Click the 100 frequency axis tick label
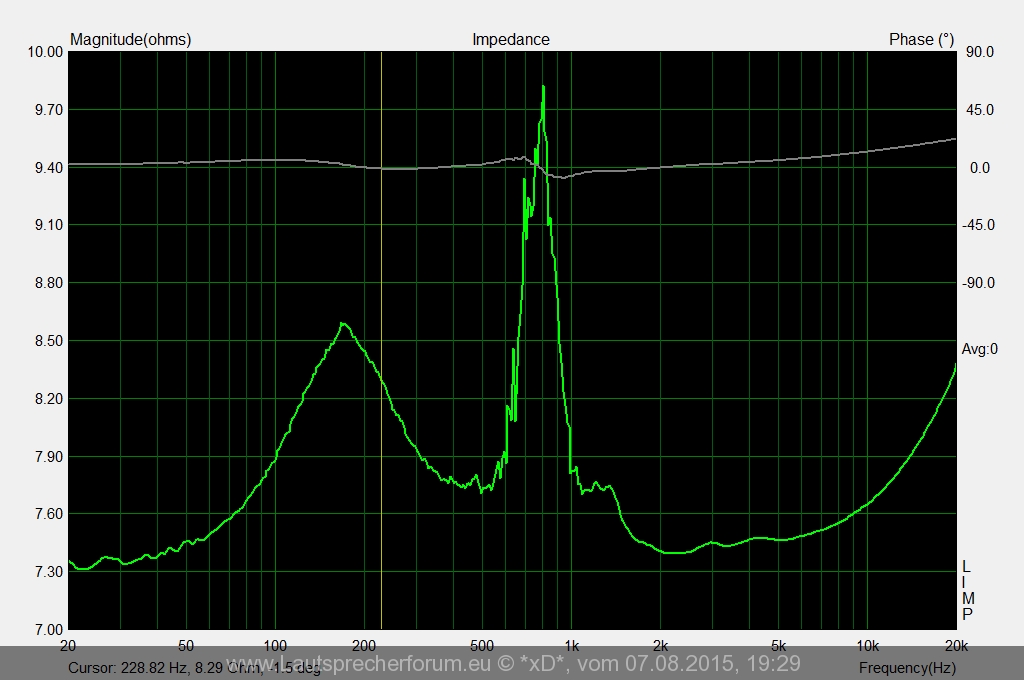This screenshot has height=680, width=1024. tap(276, 645)
